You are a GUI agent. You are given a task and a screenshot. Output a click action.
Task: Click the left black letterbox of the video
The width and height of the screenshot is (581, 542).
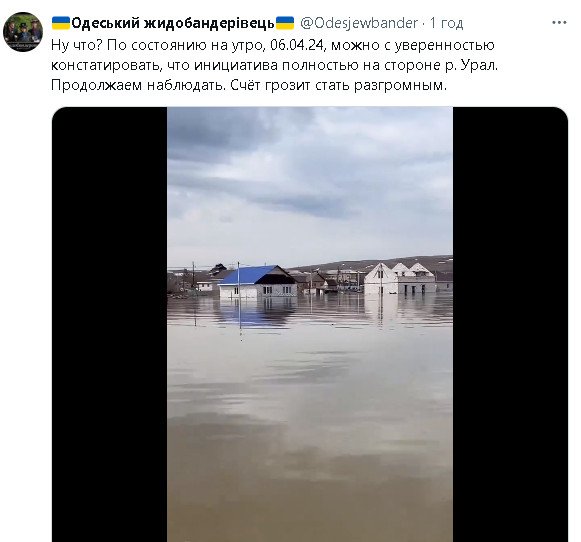pyautogui.click(x=110, y=324)
